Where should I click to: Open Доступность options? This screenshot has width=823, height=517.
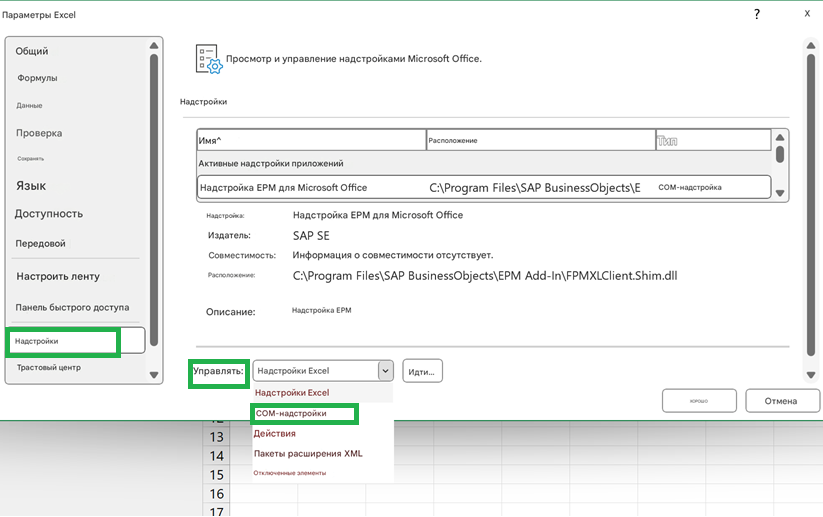click(49, 214)
